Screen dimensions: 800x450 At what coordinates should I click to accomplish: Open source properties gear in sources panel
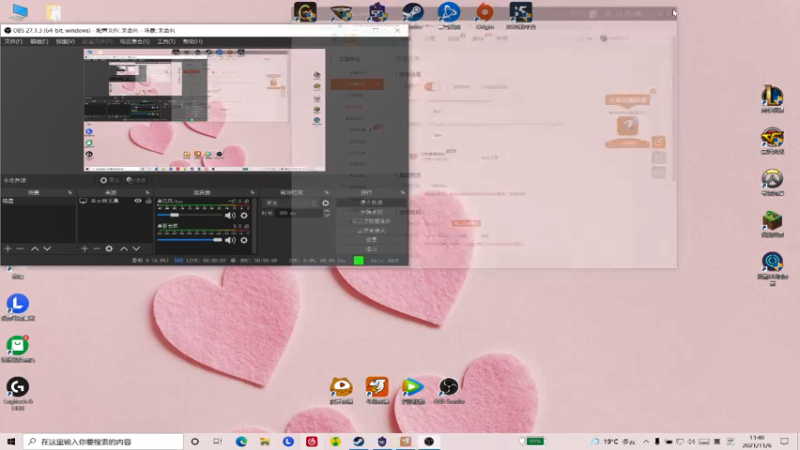click(109, 248)
